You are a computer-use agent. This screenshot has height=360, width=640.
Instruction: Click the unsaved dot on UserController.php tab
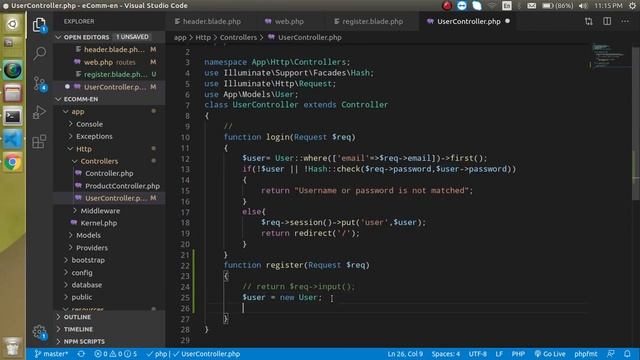[507, 21]
